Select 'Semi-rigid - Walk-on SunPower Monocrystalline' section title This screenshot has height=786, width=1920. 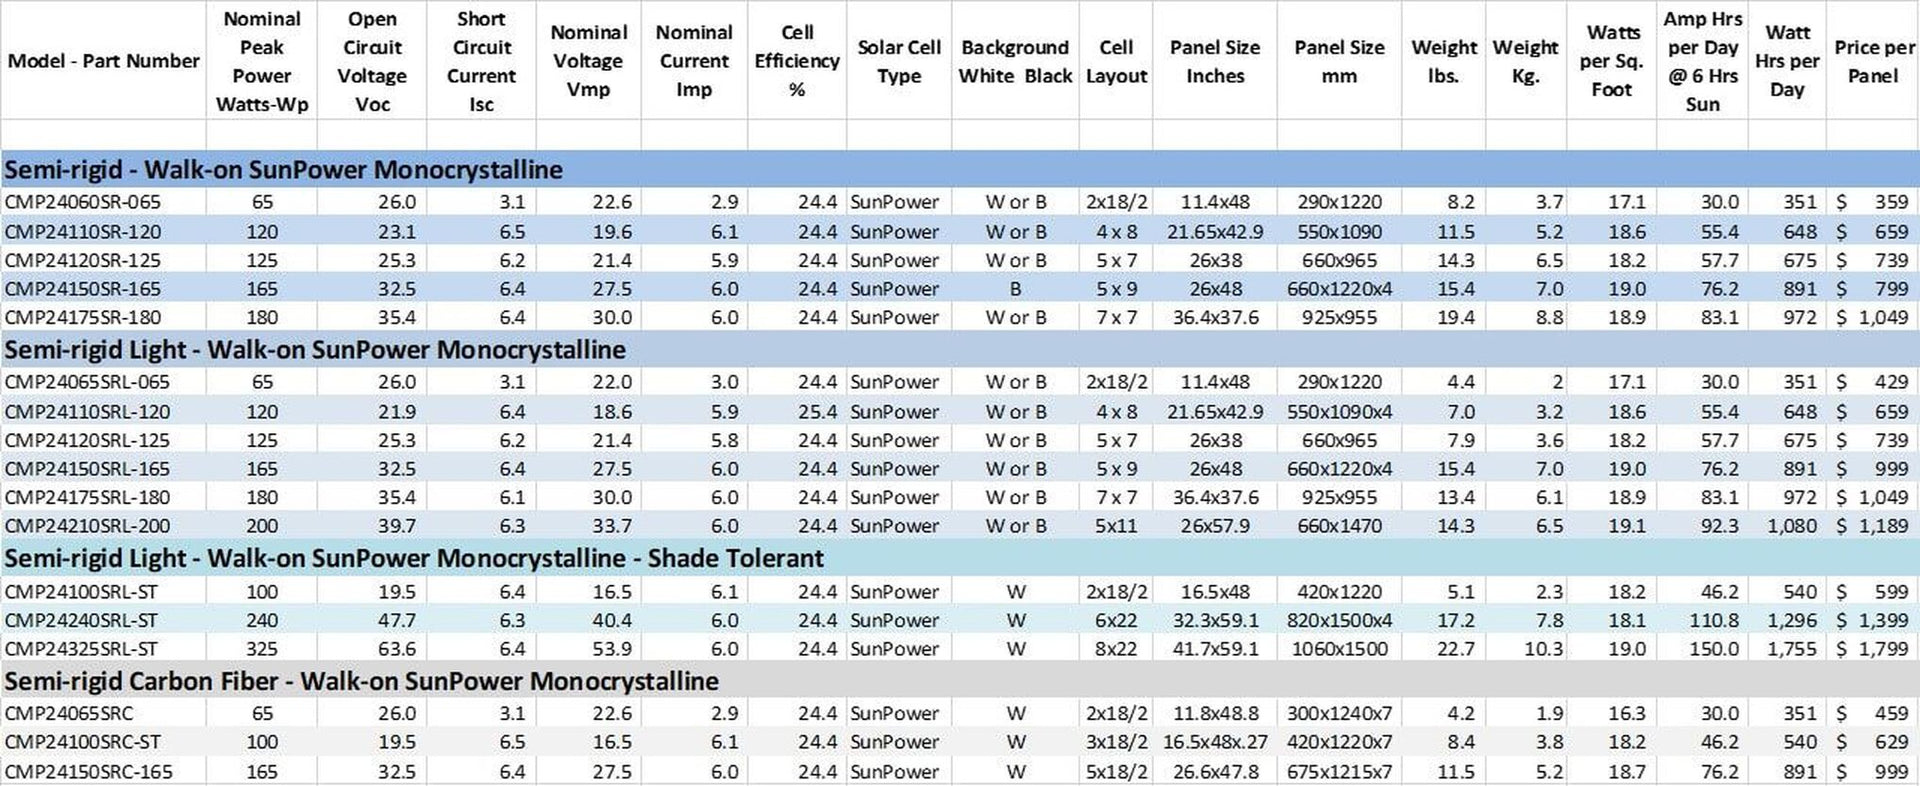click(x=283, y=170)
